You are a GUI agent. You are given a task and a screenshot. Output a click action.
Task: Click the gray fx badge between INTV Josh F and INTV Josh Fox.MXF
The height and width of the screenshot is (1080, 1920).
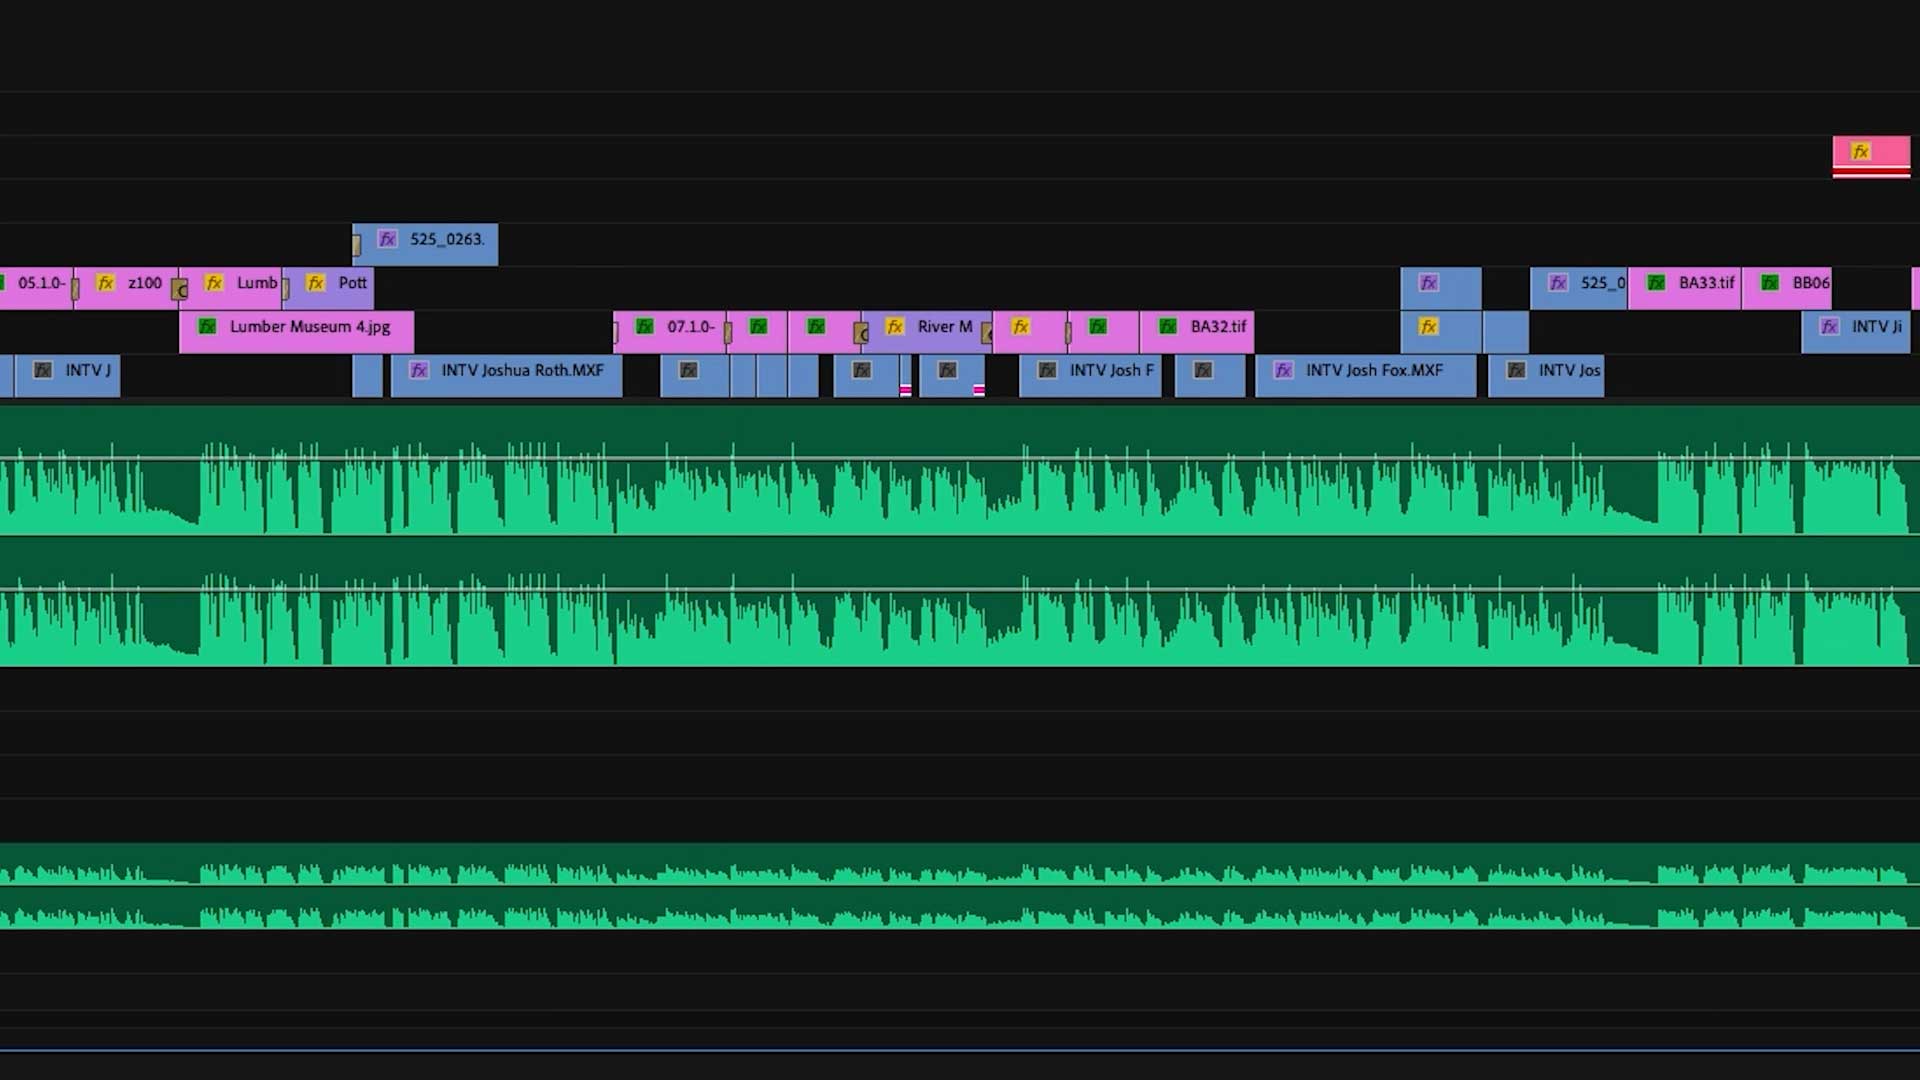tap(1203, 370)
